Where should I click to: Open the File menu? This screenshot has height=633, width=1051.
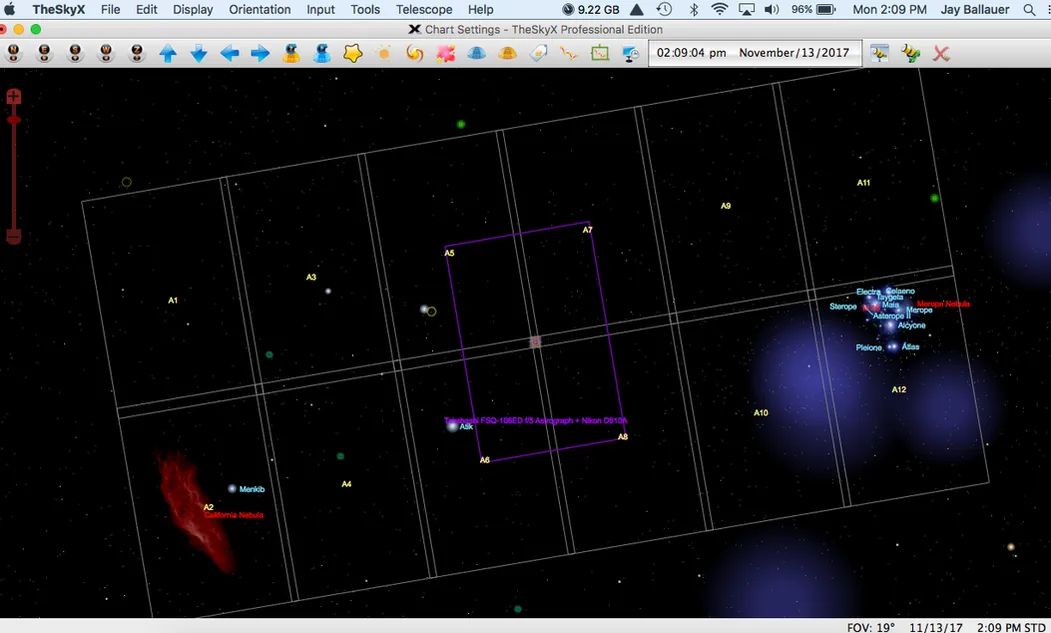pos(111,9)
